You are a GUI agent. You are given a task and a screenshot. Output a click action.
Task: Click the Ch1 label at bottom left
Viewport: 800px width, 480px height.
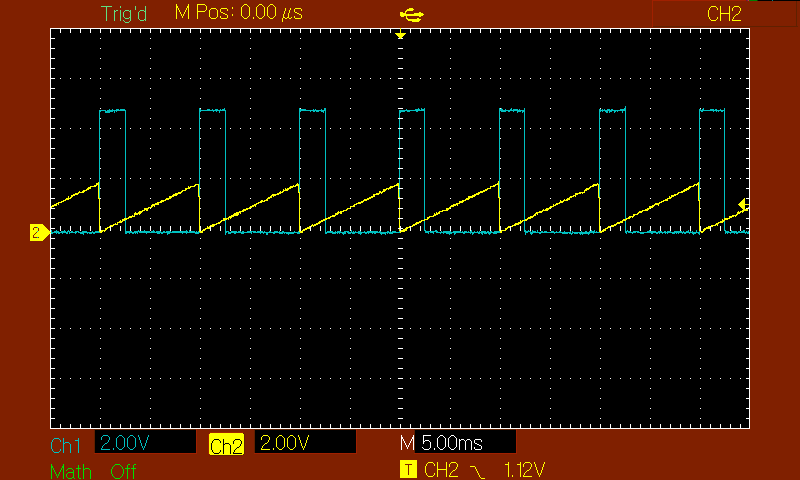[65, 446]
